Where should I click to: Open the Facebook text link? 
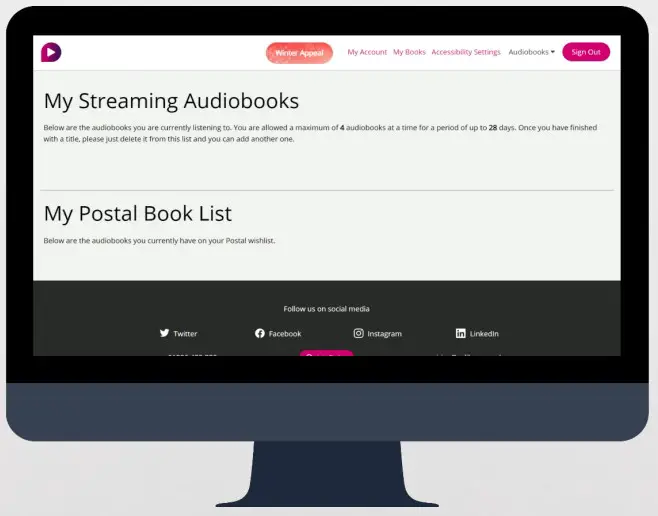[x=285, y=334]
